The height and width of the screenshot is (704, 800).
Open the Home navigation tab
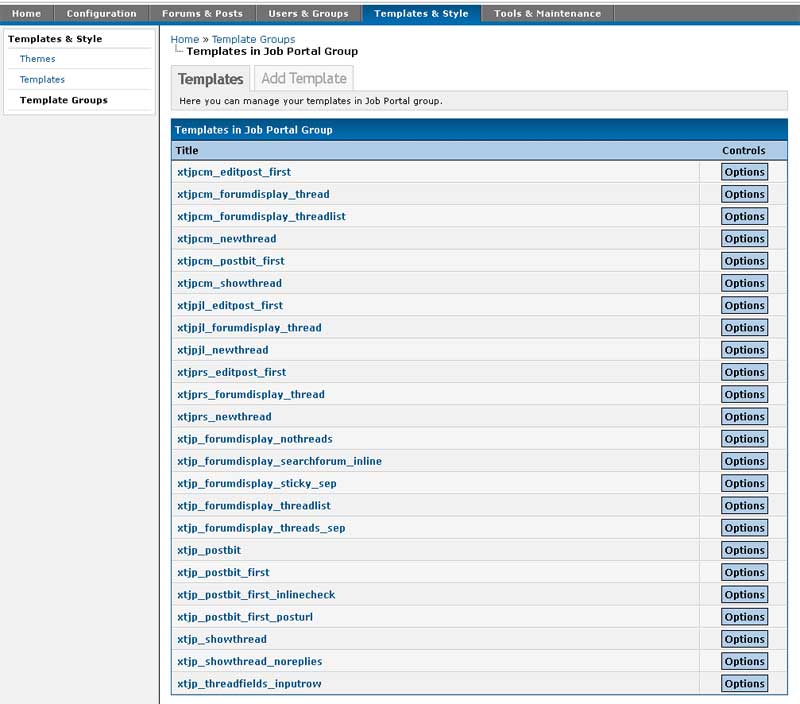26,13
